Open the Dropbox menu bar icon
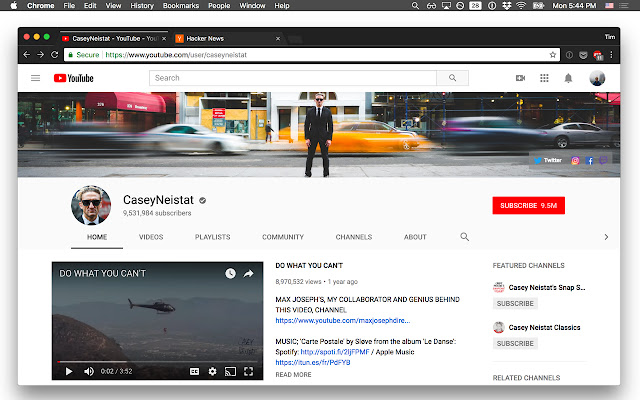This screenshot has width=640, height=400. pos(507,6)
